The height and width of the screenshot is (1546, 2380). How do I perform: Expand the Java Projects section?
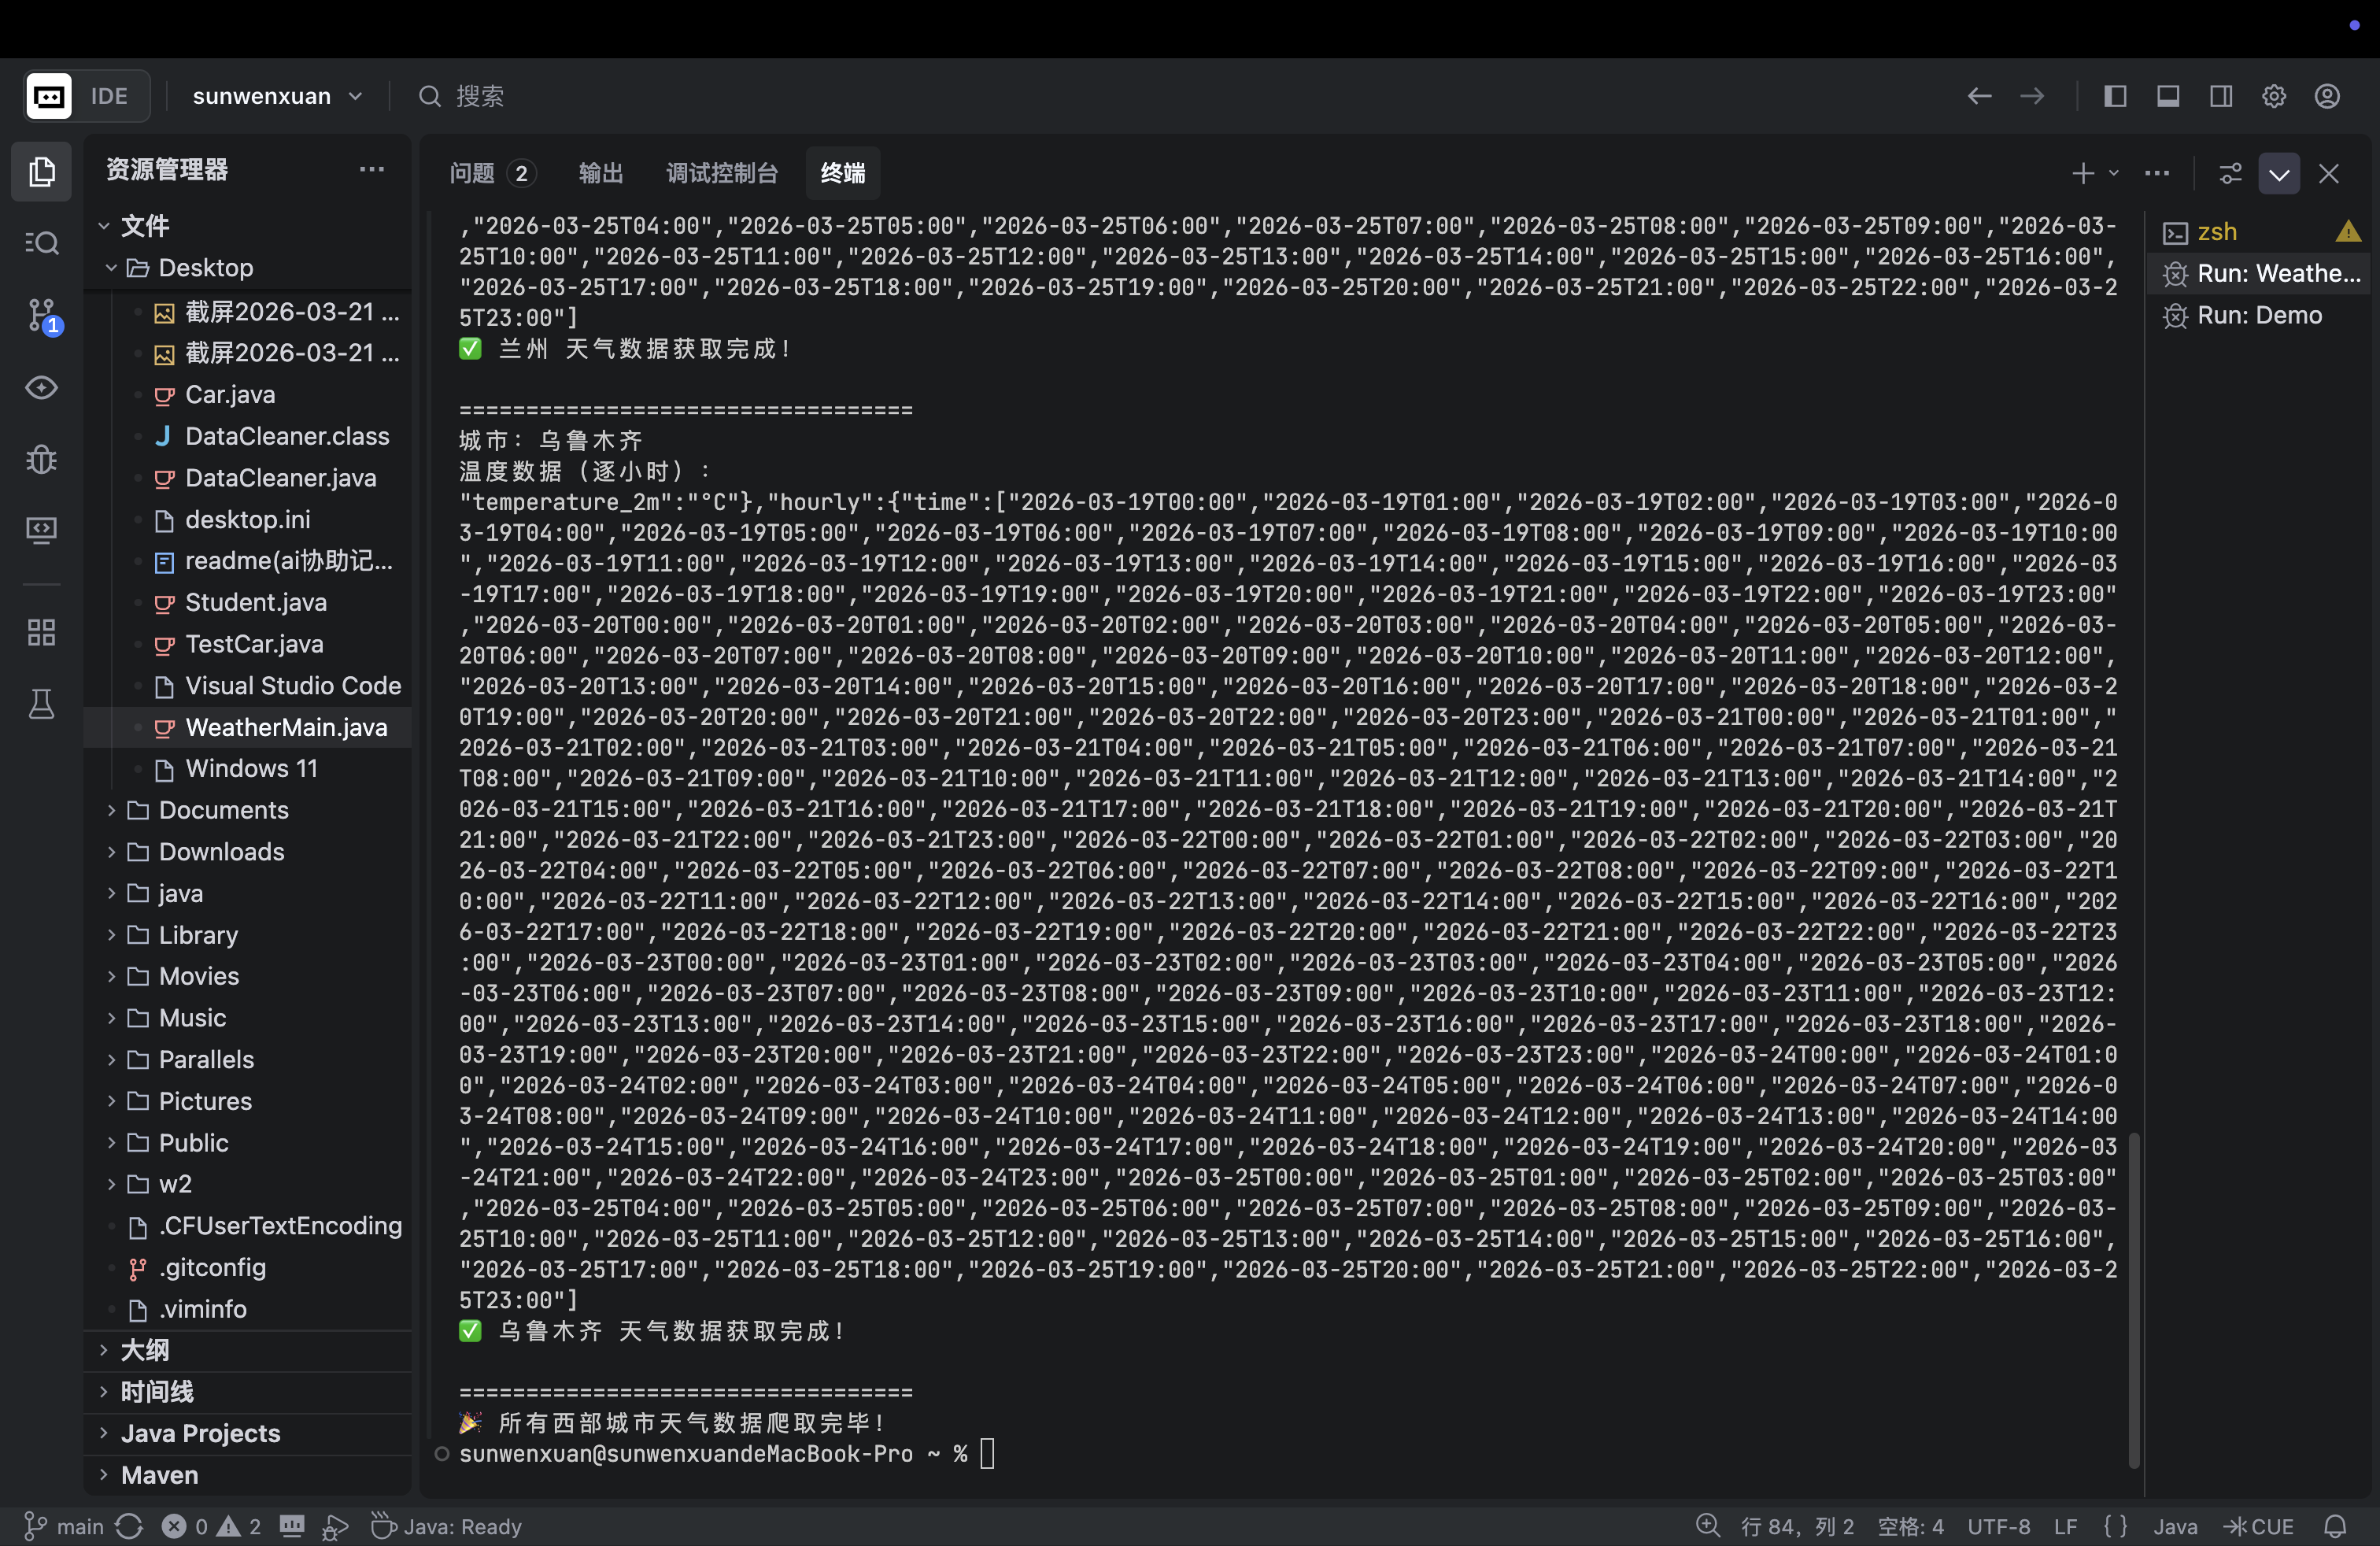tap(200, 1433)
